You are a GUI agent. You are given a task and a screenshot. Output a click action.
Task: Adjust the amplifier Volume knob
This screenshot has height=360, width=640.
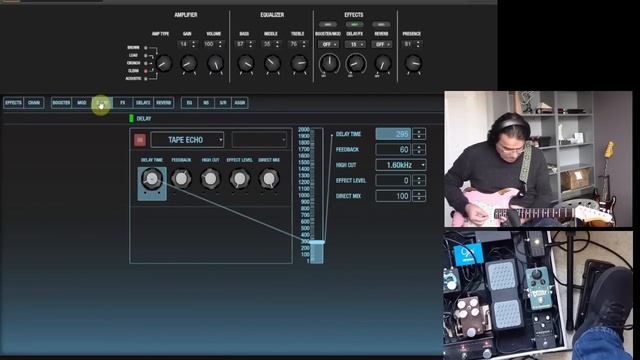[215, 63]
